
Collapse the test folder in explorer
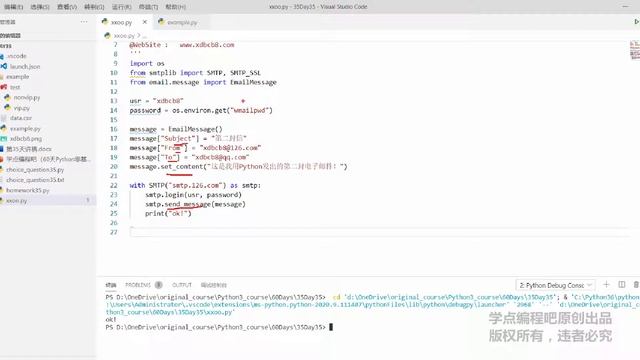(15, 87)
